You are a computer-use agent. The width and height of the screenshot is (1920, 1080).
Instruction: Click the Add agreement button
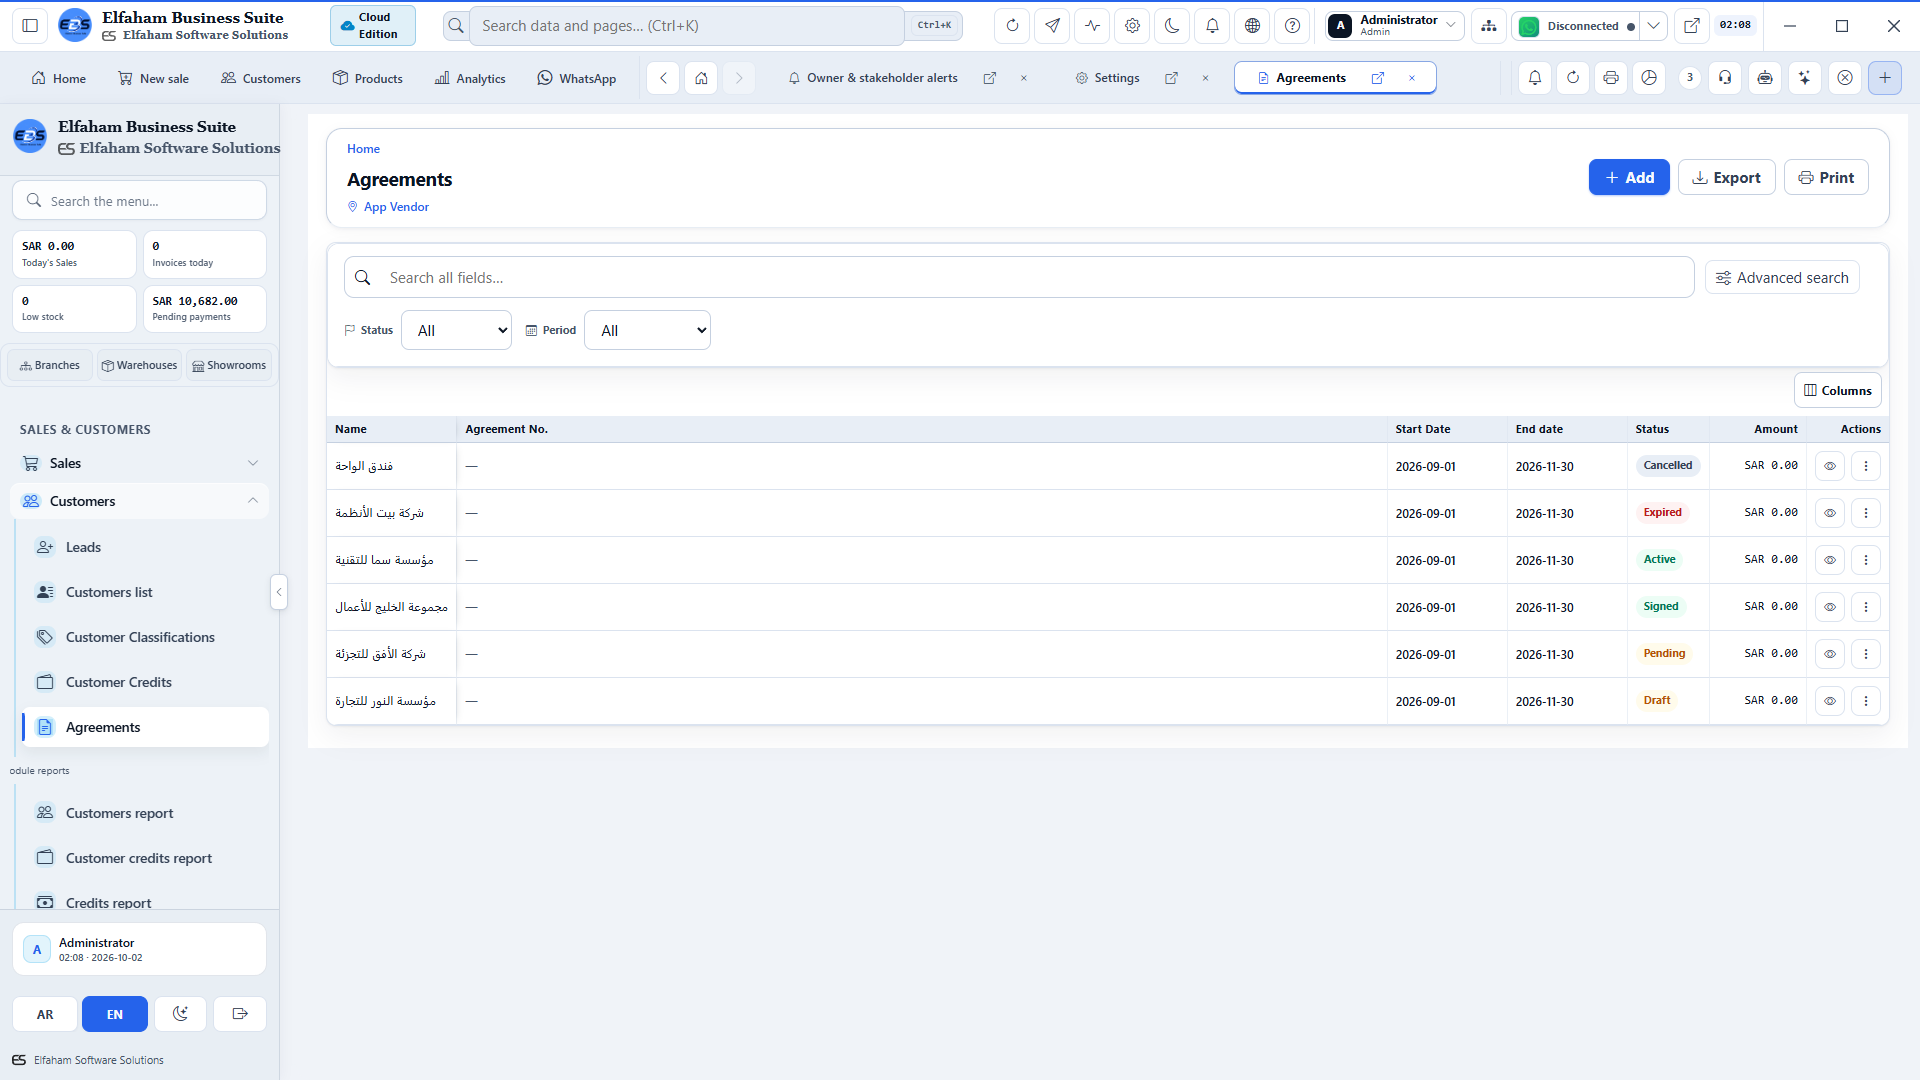[1629, 177]
